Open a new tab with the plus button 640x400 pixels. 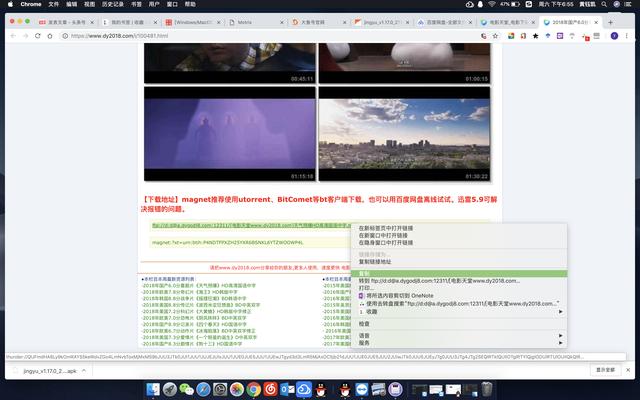click(611, 22)
